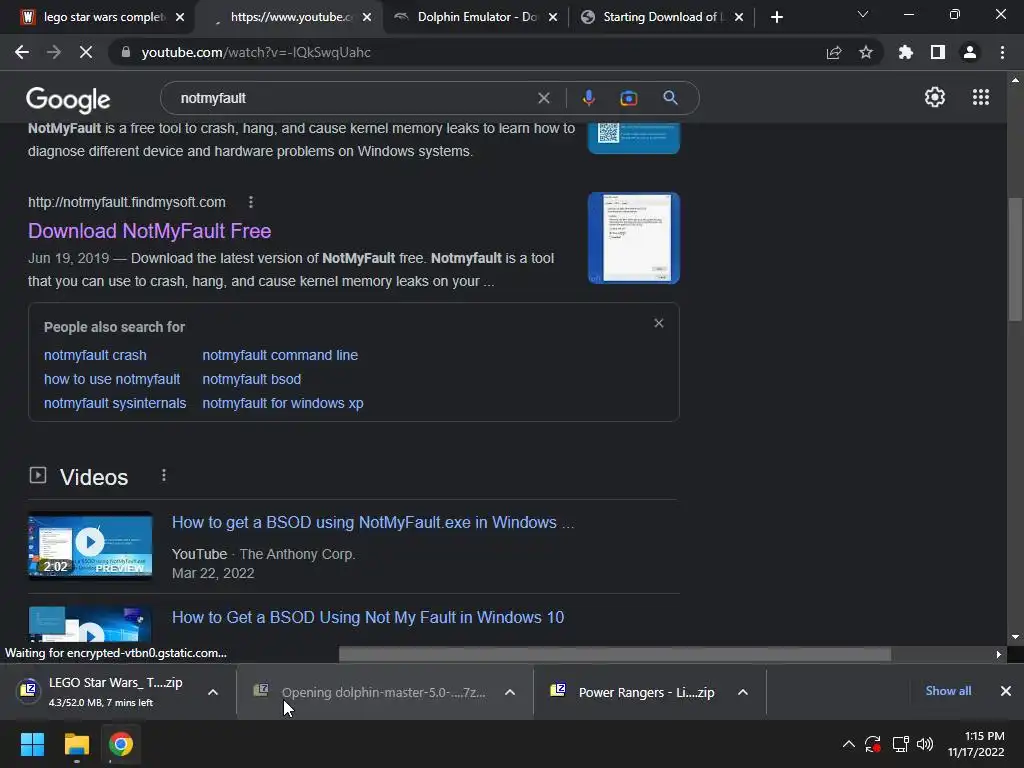Image resolution: width=1024 pixels, height=768 pixels.
Task: Close the Dolphin Emulator tab
Action: click(553, 17)
